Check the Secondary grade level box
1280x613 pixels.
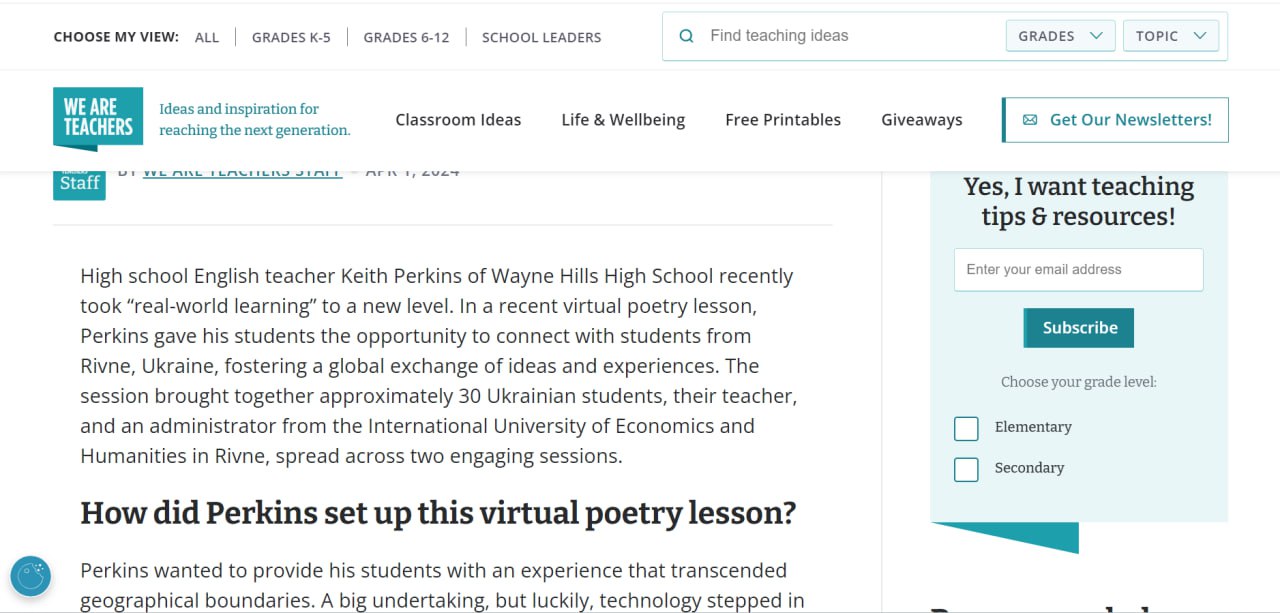tap(966, 469)
